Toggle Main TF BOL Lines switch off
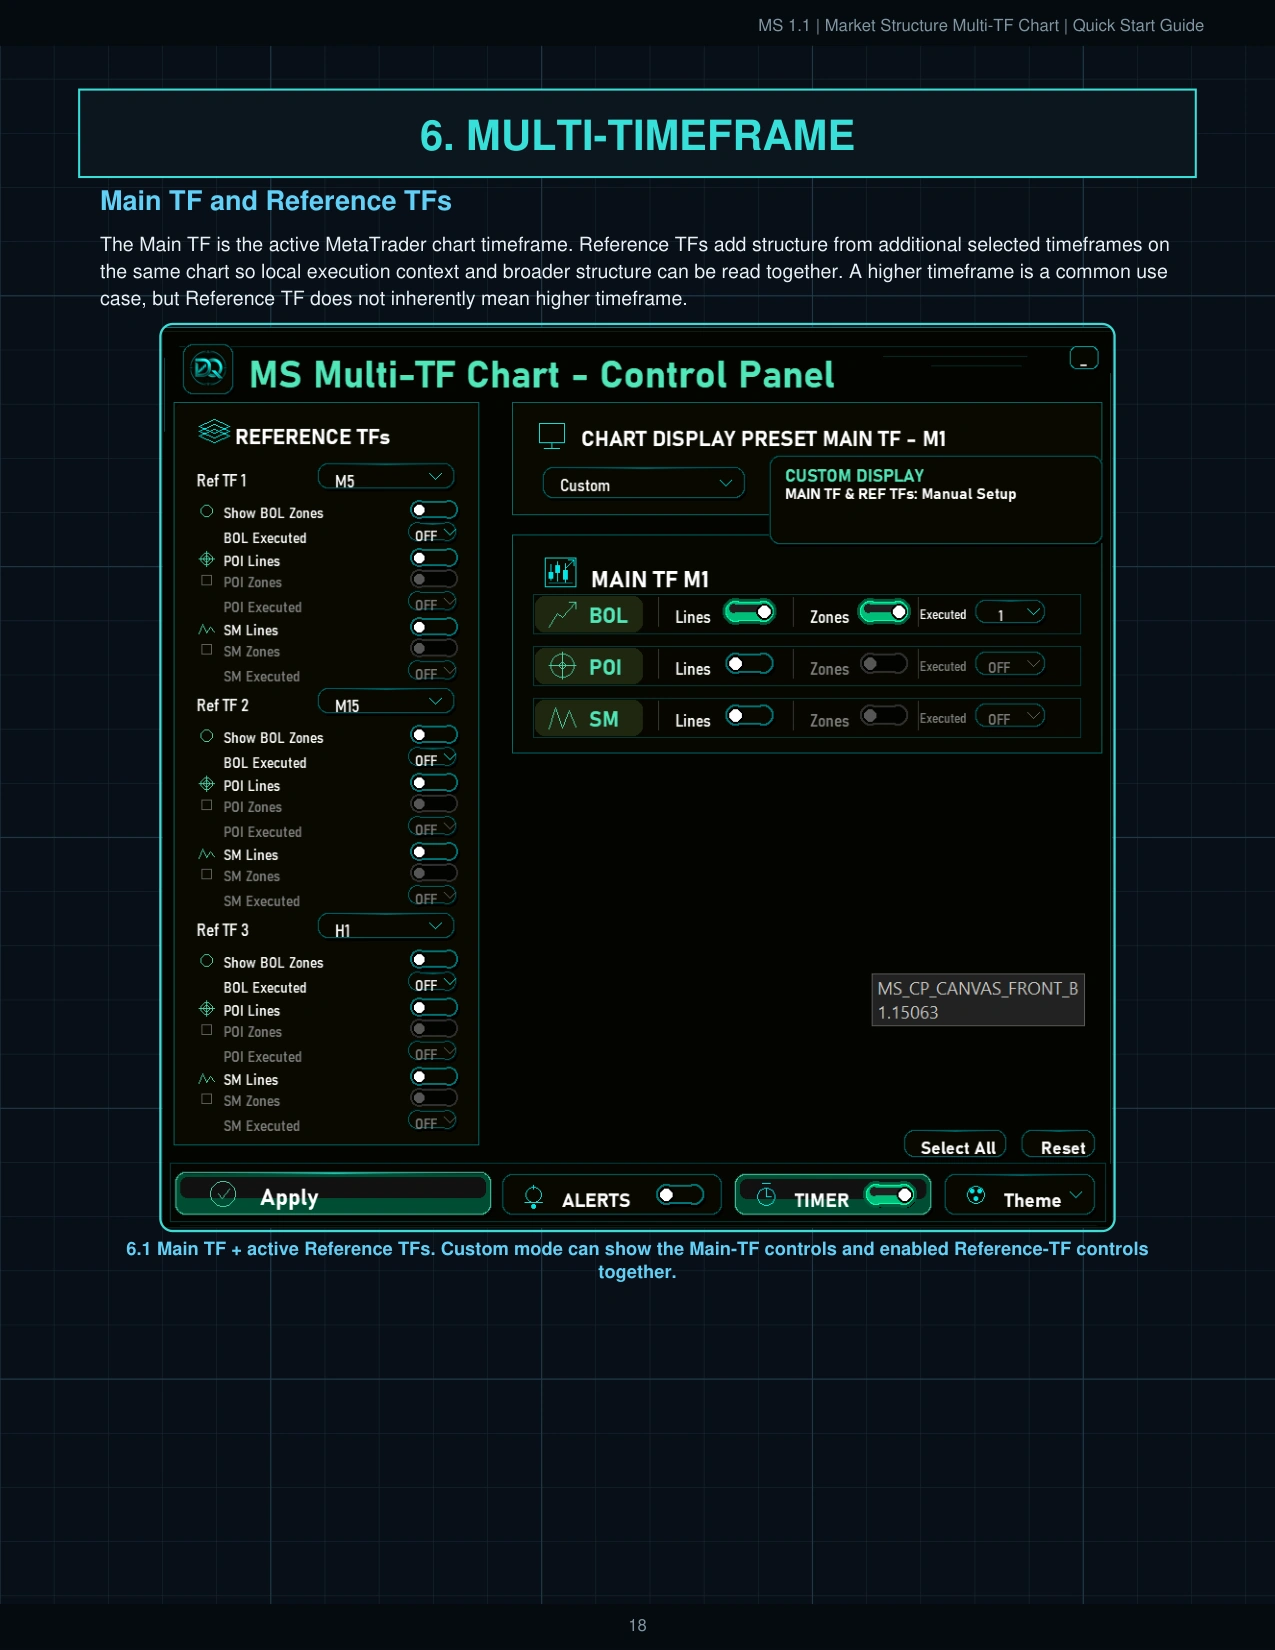This screenshot has height=1650, width=1275. point(750,612)
